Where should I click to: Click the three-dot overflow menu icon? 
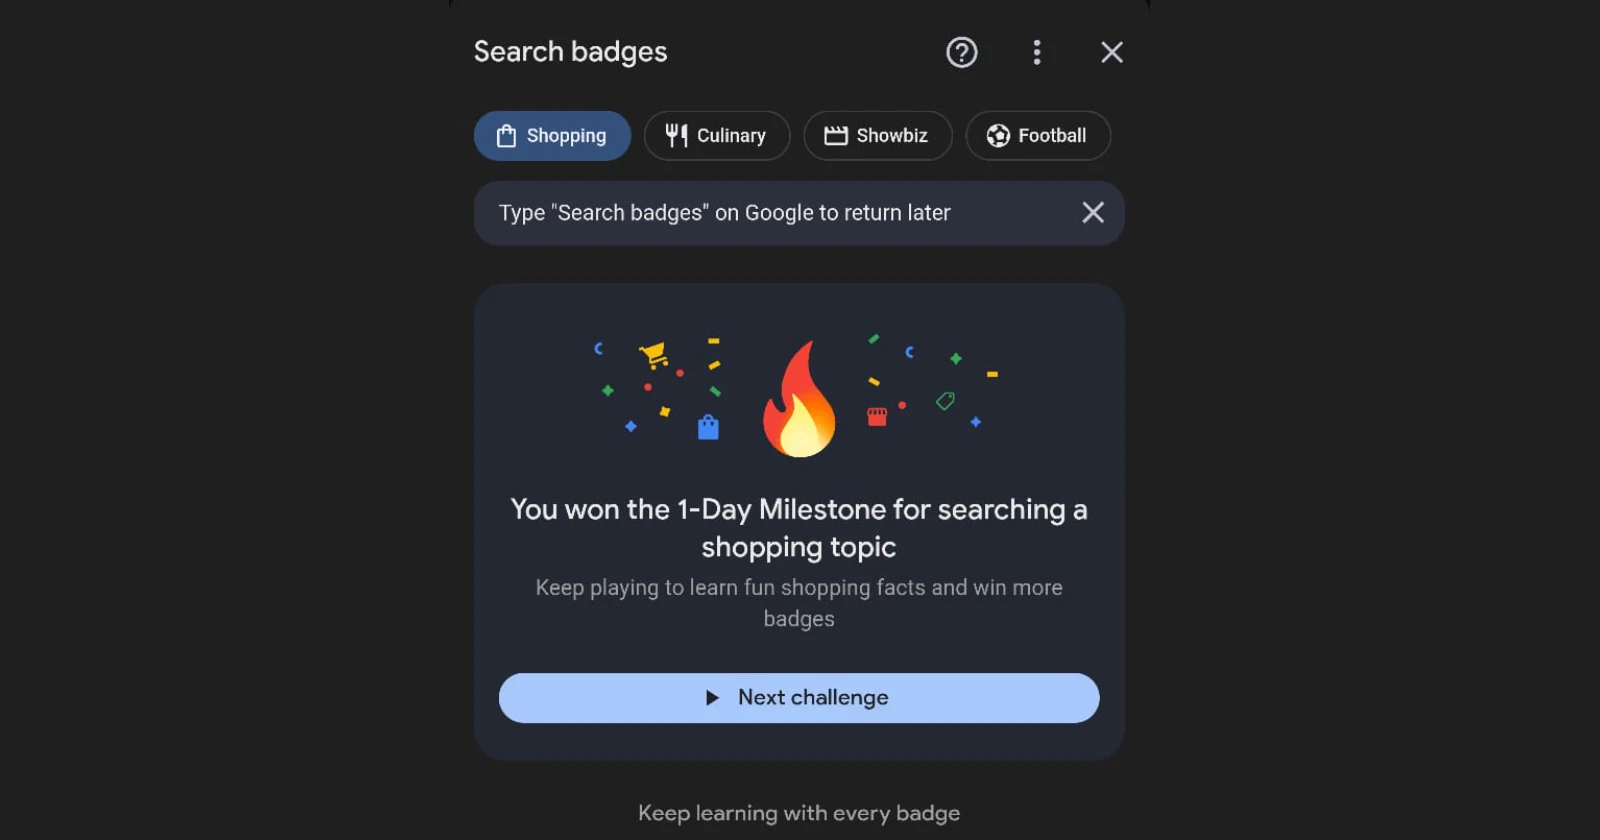coord(1036,52)
